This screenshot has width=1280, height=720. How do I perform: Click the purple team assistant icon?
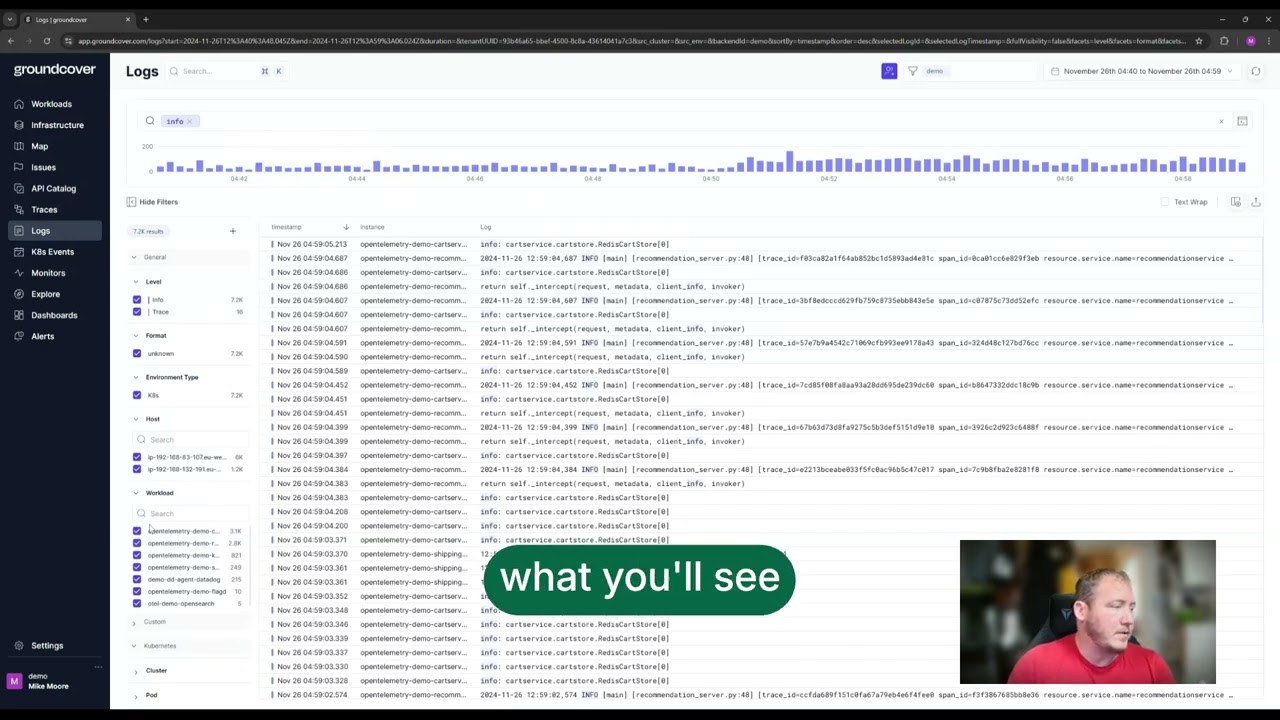[889, 71]
